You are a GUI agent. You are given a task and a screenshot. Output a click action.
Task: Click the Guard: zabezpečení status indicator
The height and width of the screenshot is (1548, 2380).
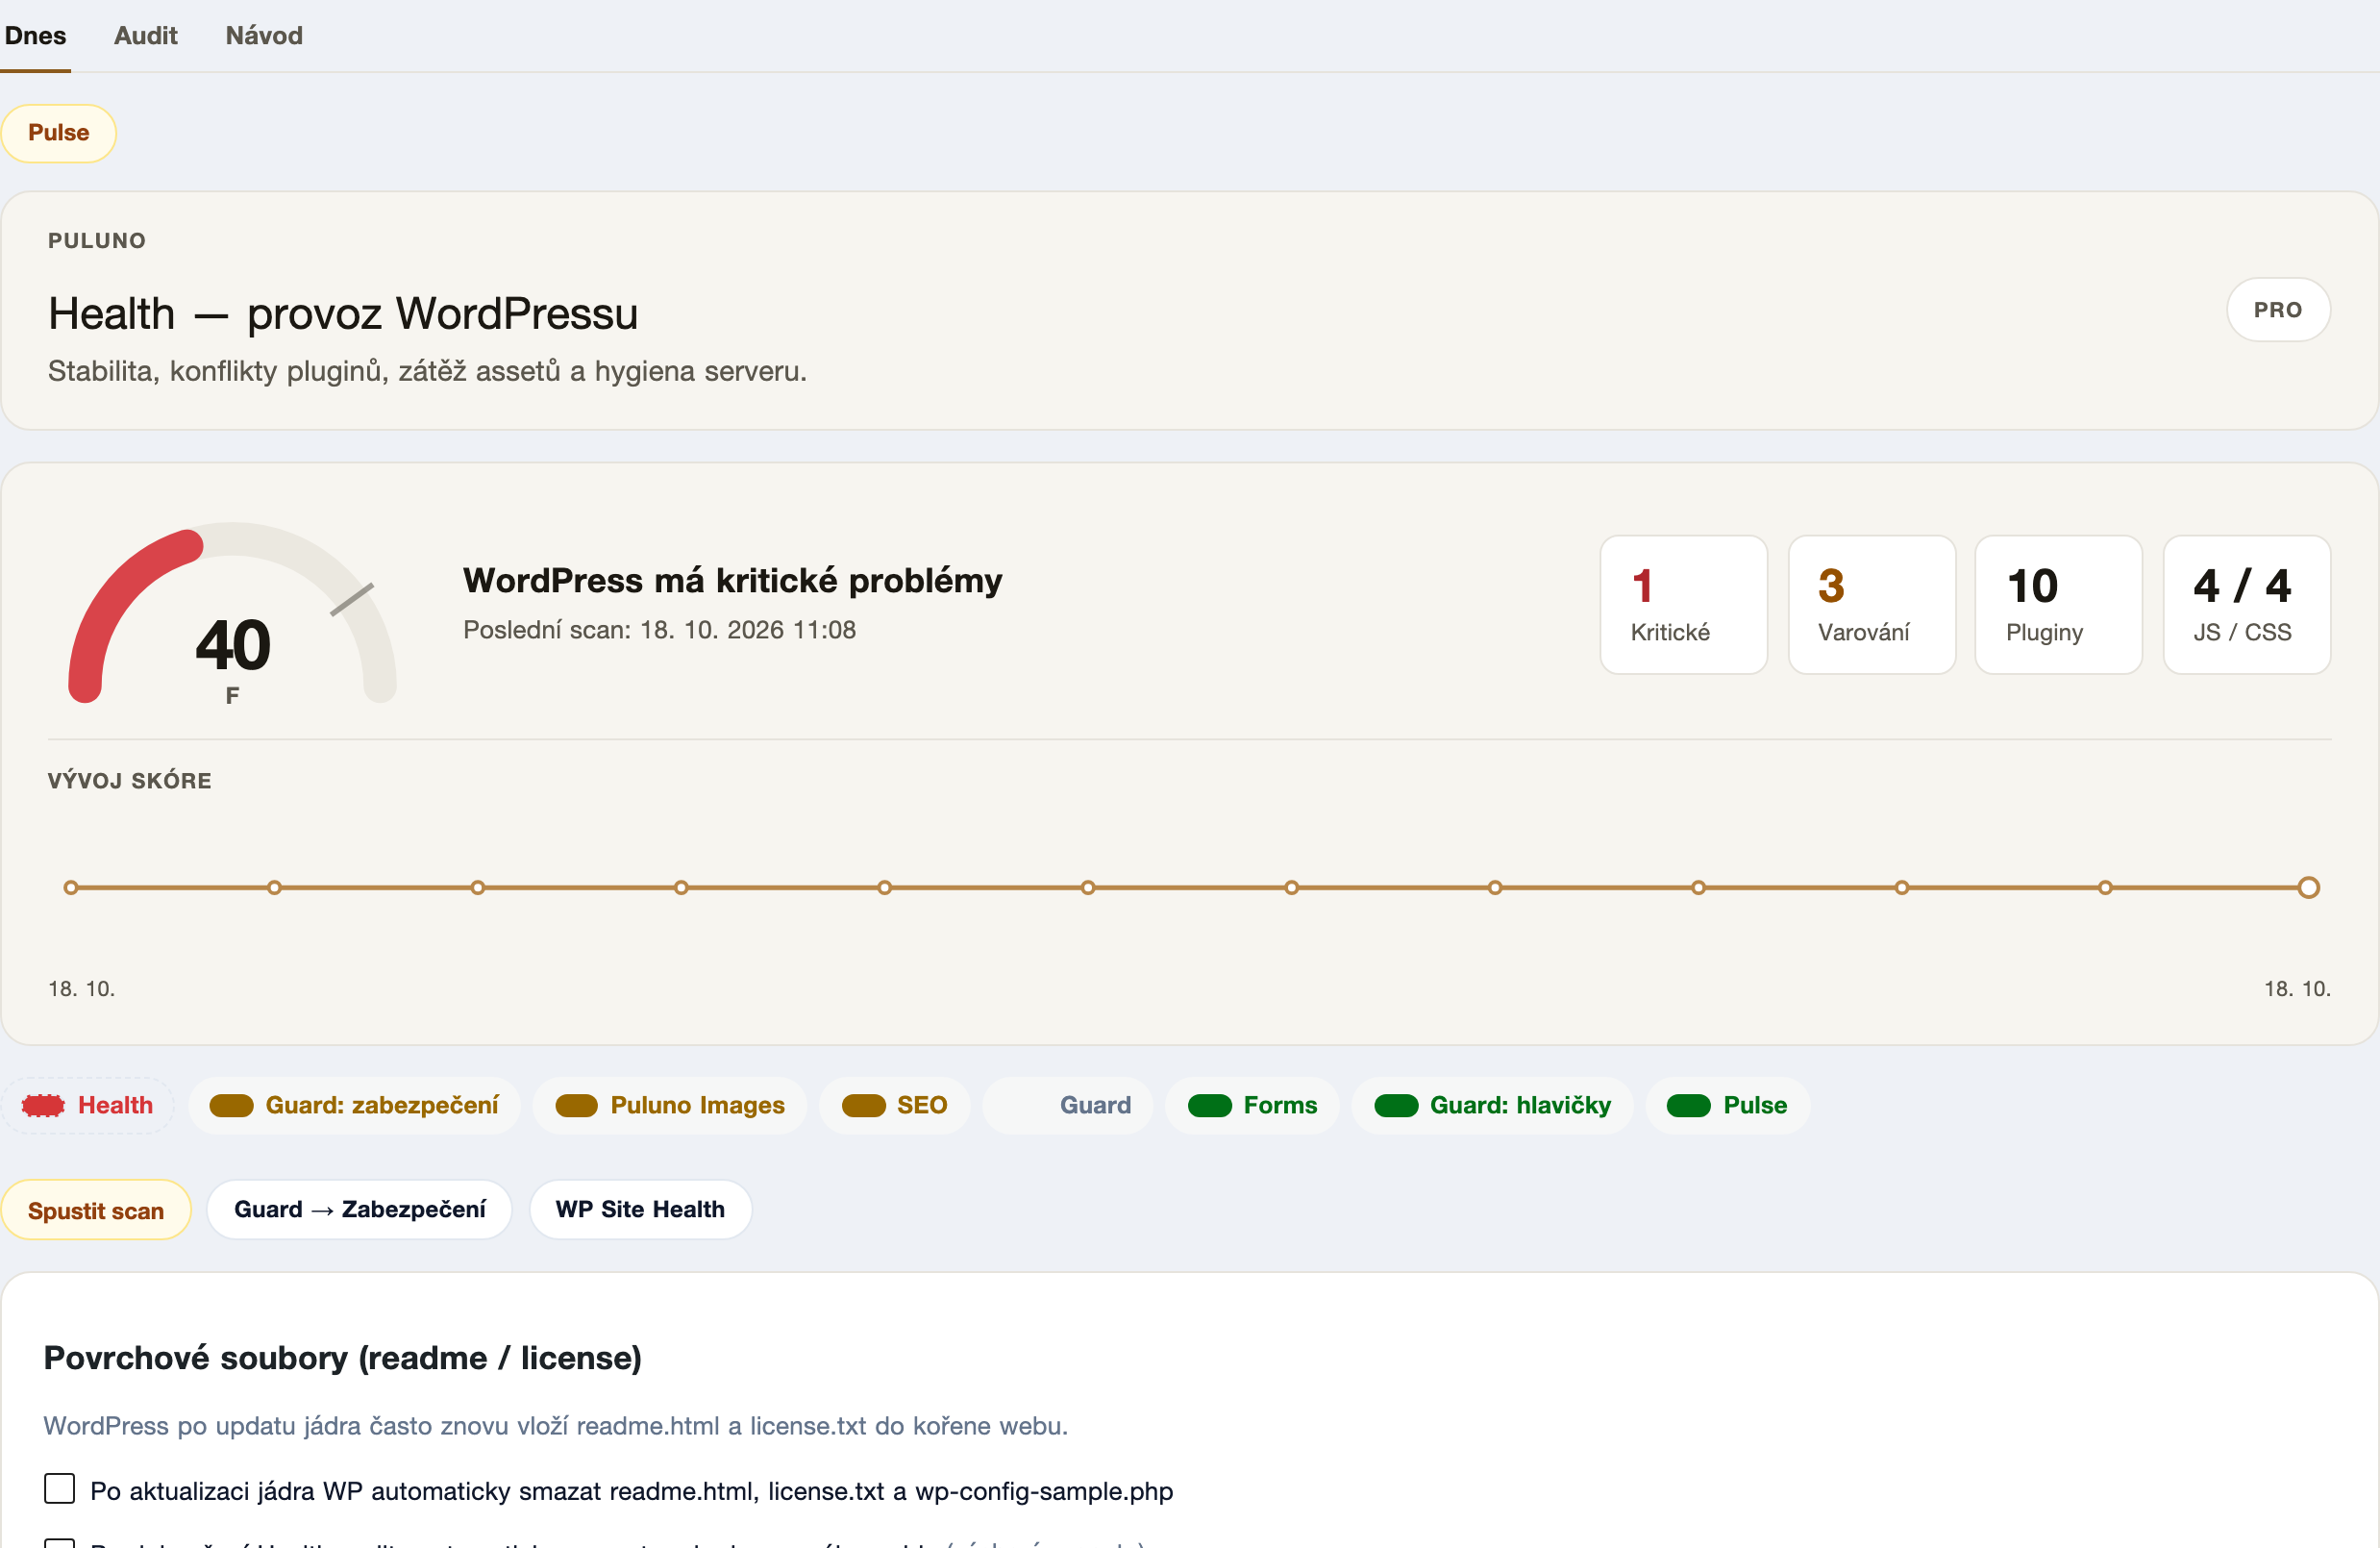tap(231, 1105)
